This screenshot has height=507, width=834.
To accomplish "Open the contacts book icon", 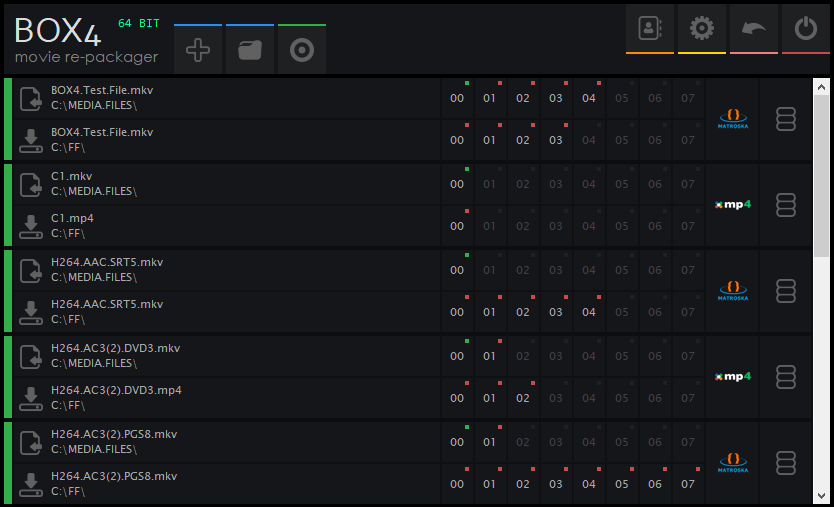I will click(650, 28).
